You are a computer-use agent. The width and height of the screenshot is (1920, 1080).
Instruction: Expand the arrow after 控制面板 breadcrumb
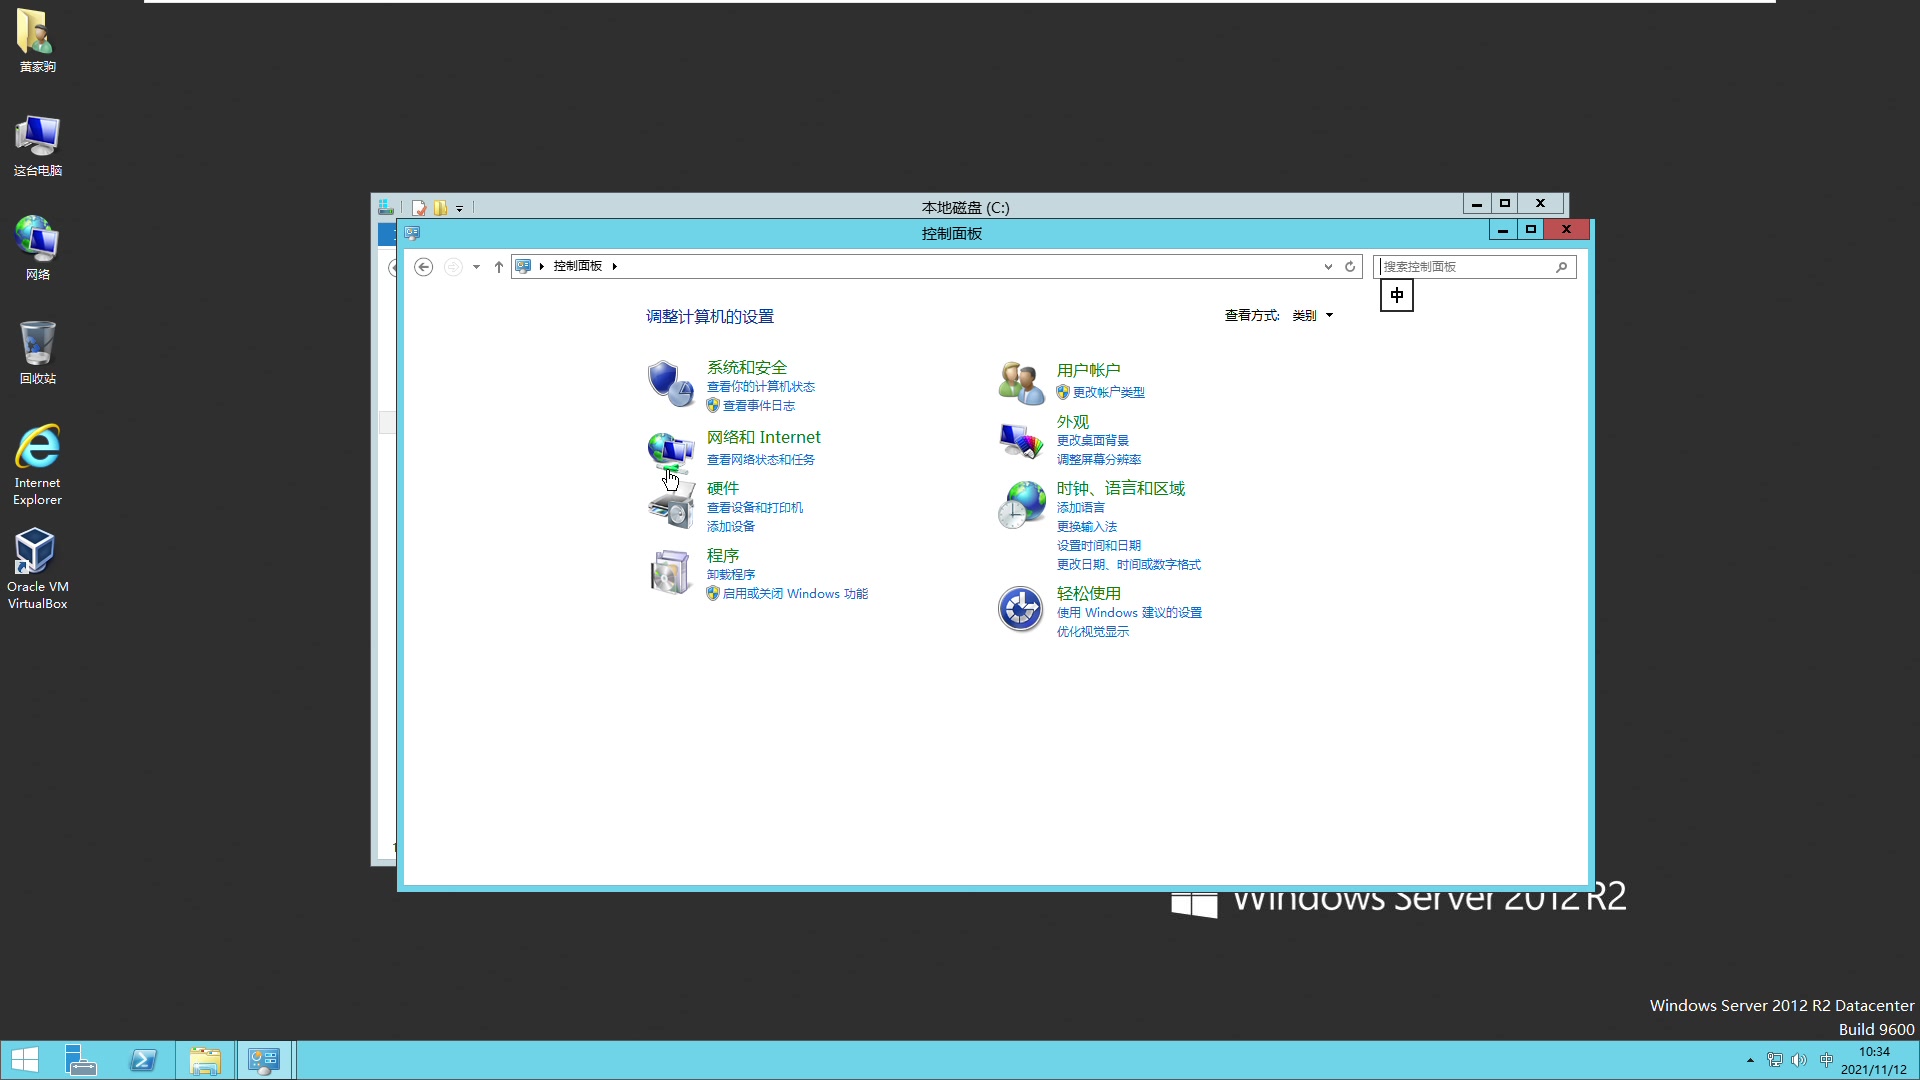point(614,266)
